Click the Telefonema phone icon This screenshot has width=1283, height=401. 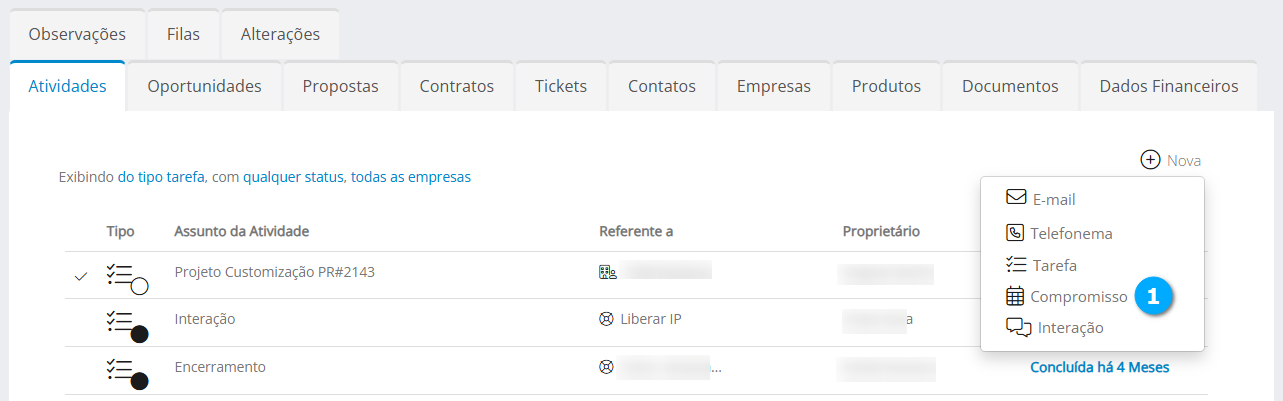tap(1015, 233)
